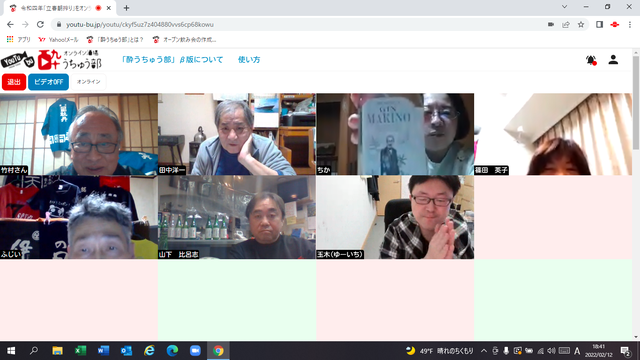Open File Explorer from taskbar
Viewport: 640px width, 360px height.
coord(57,351)
